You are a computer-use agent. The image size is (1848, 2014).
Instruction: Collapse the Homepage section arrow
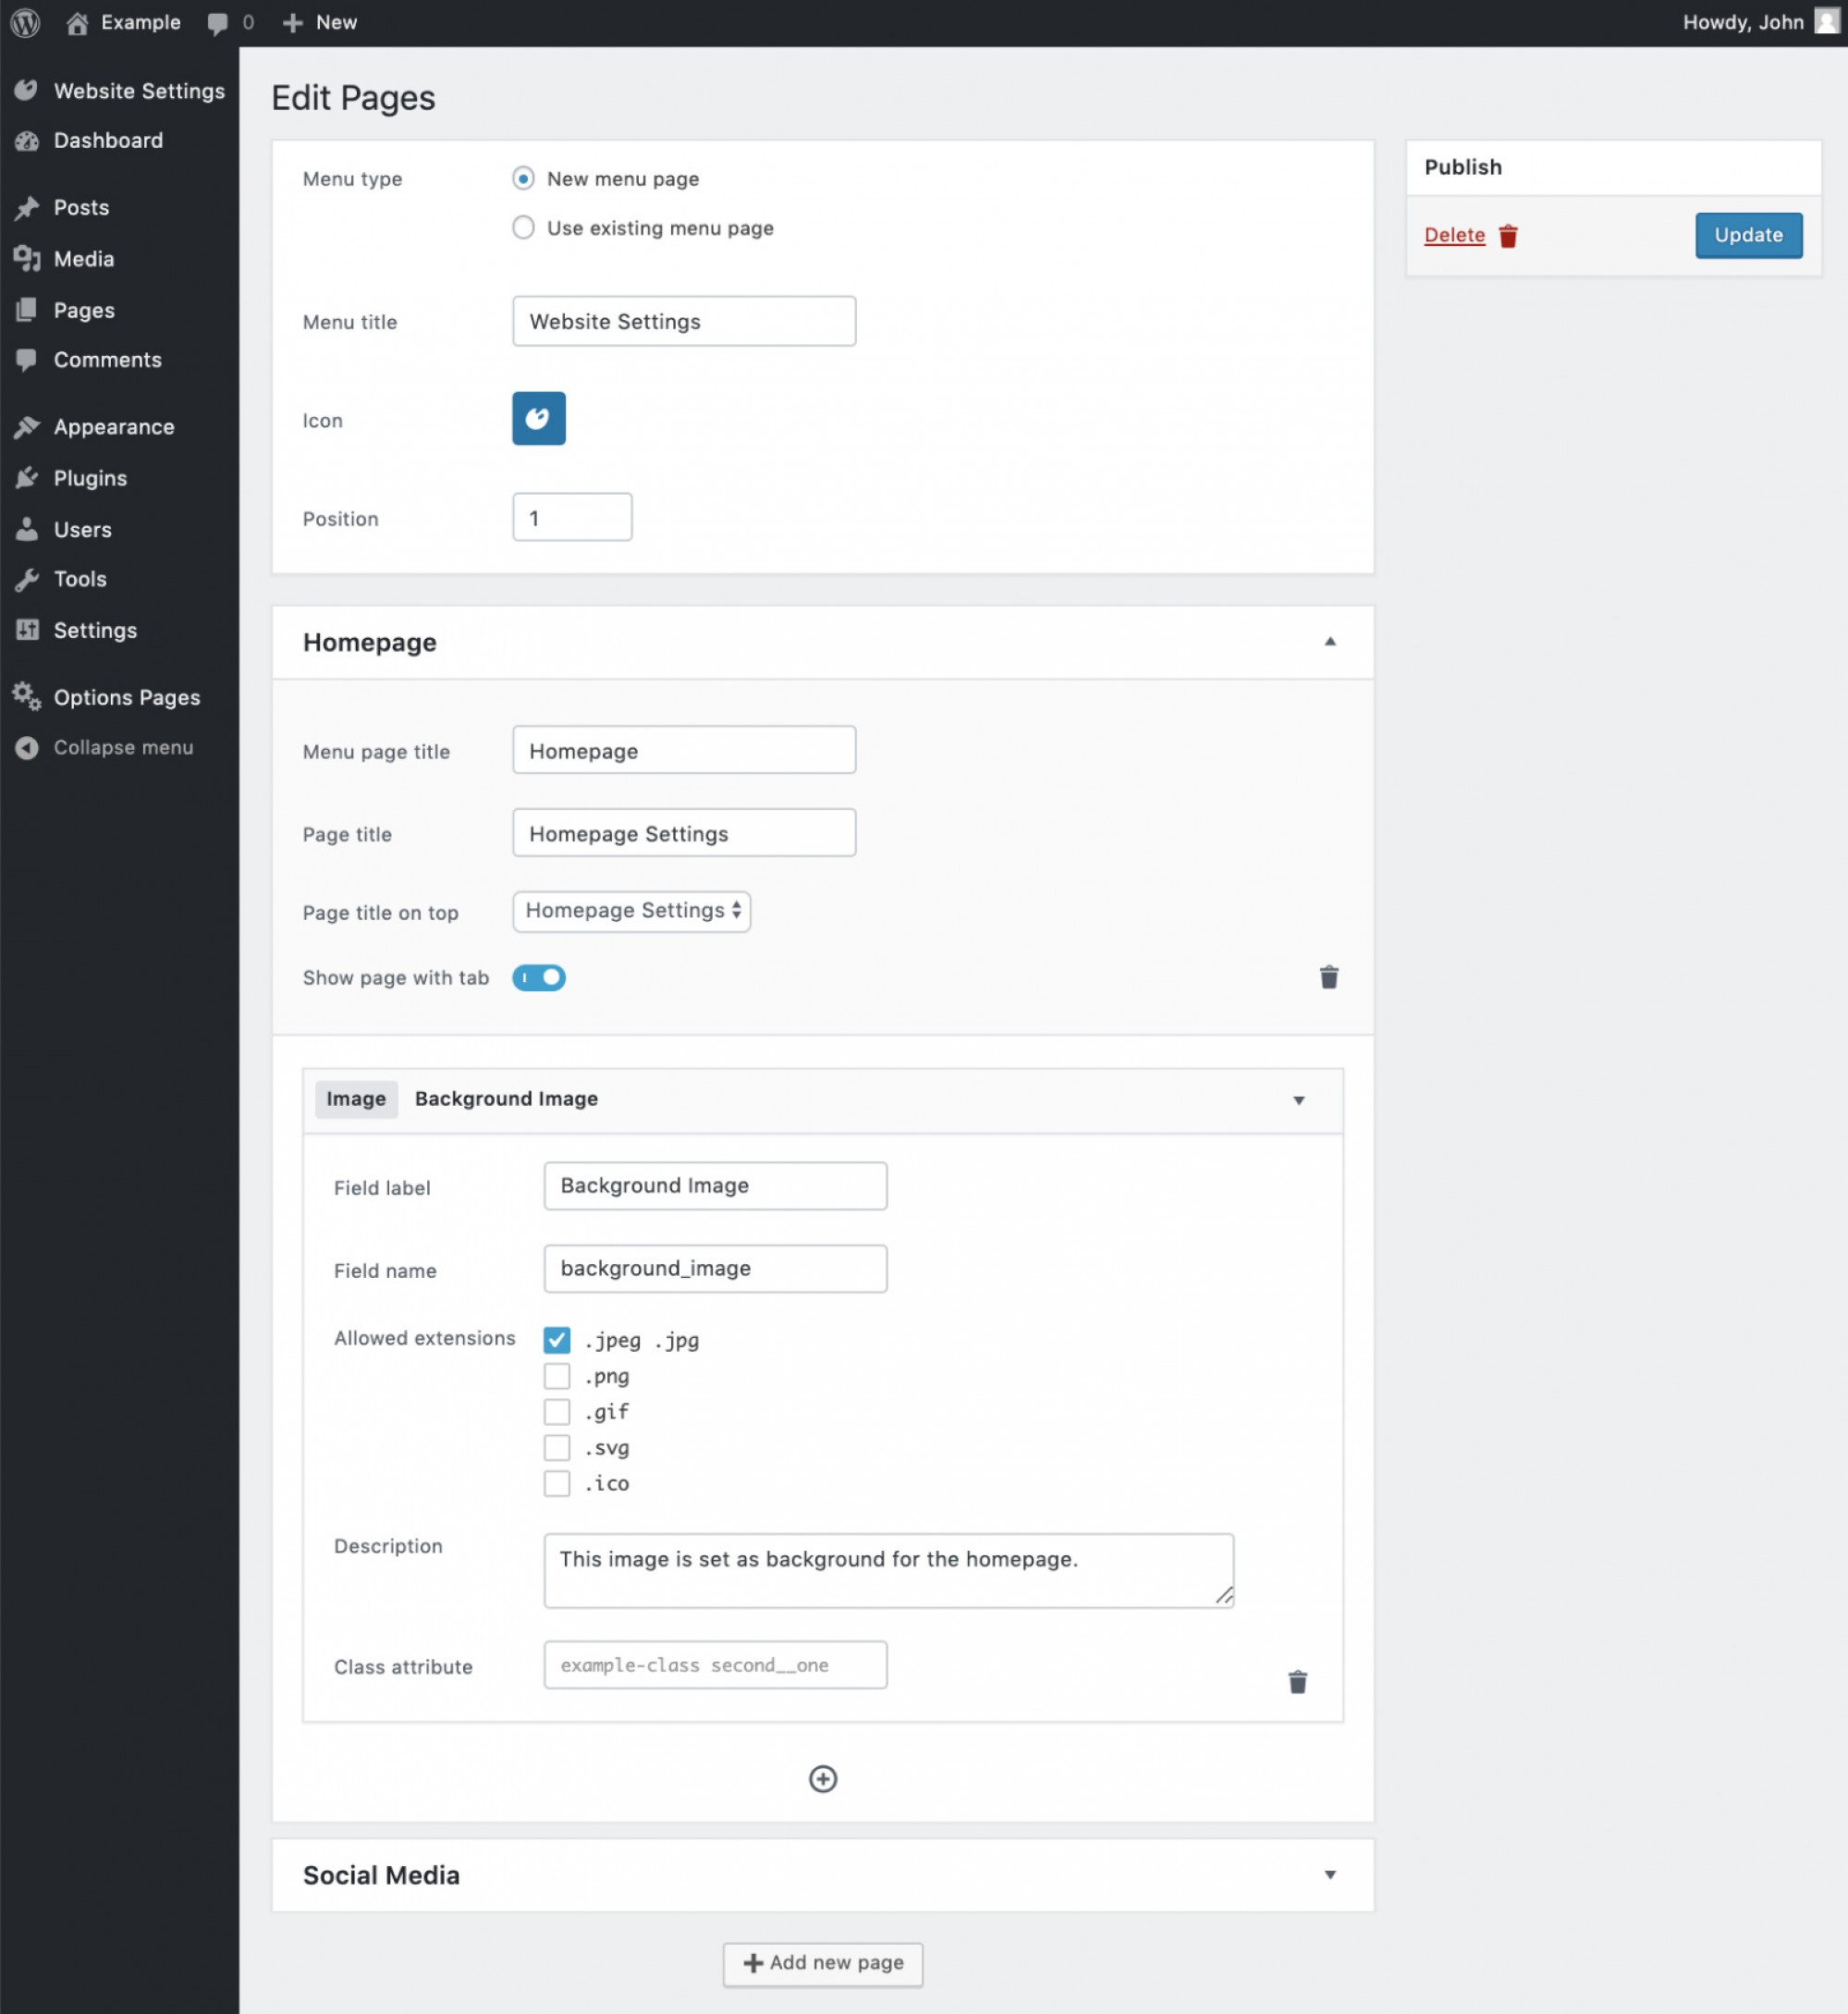click(1329, 642)
